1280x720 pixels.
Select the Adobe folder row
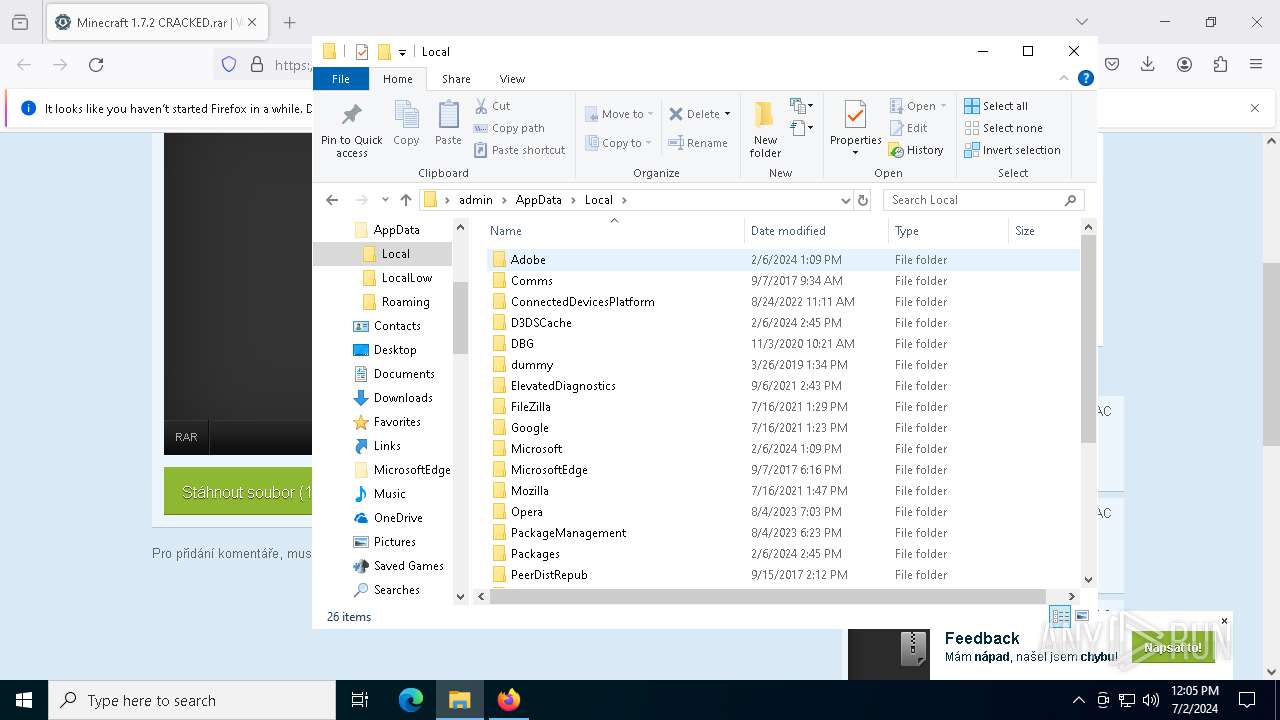[x=783, y=260]
